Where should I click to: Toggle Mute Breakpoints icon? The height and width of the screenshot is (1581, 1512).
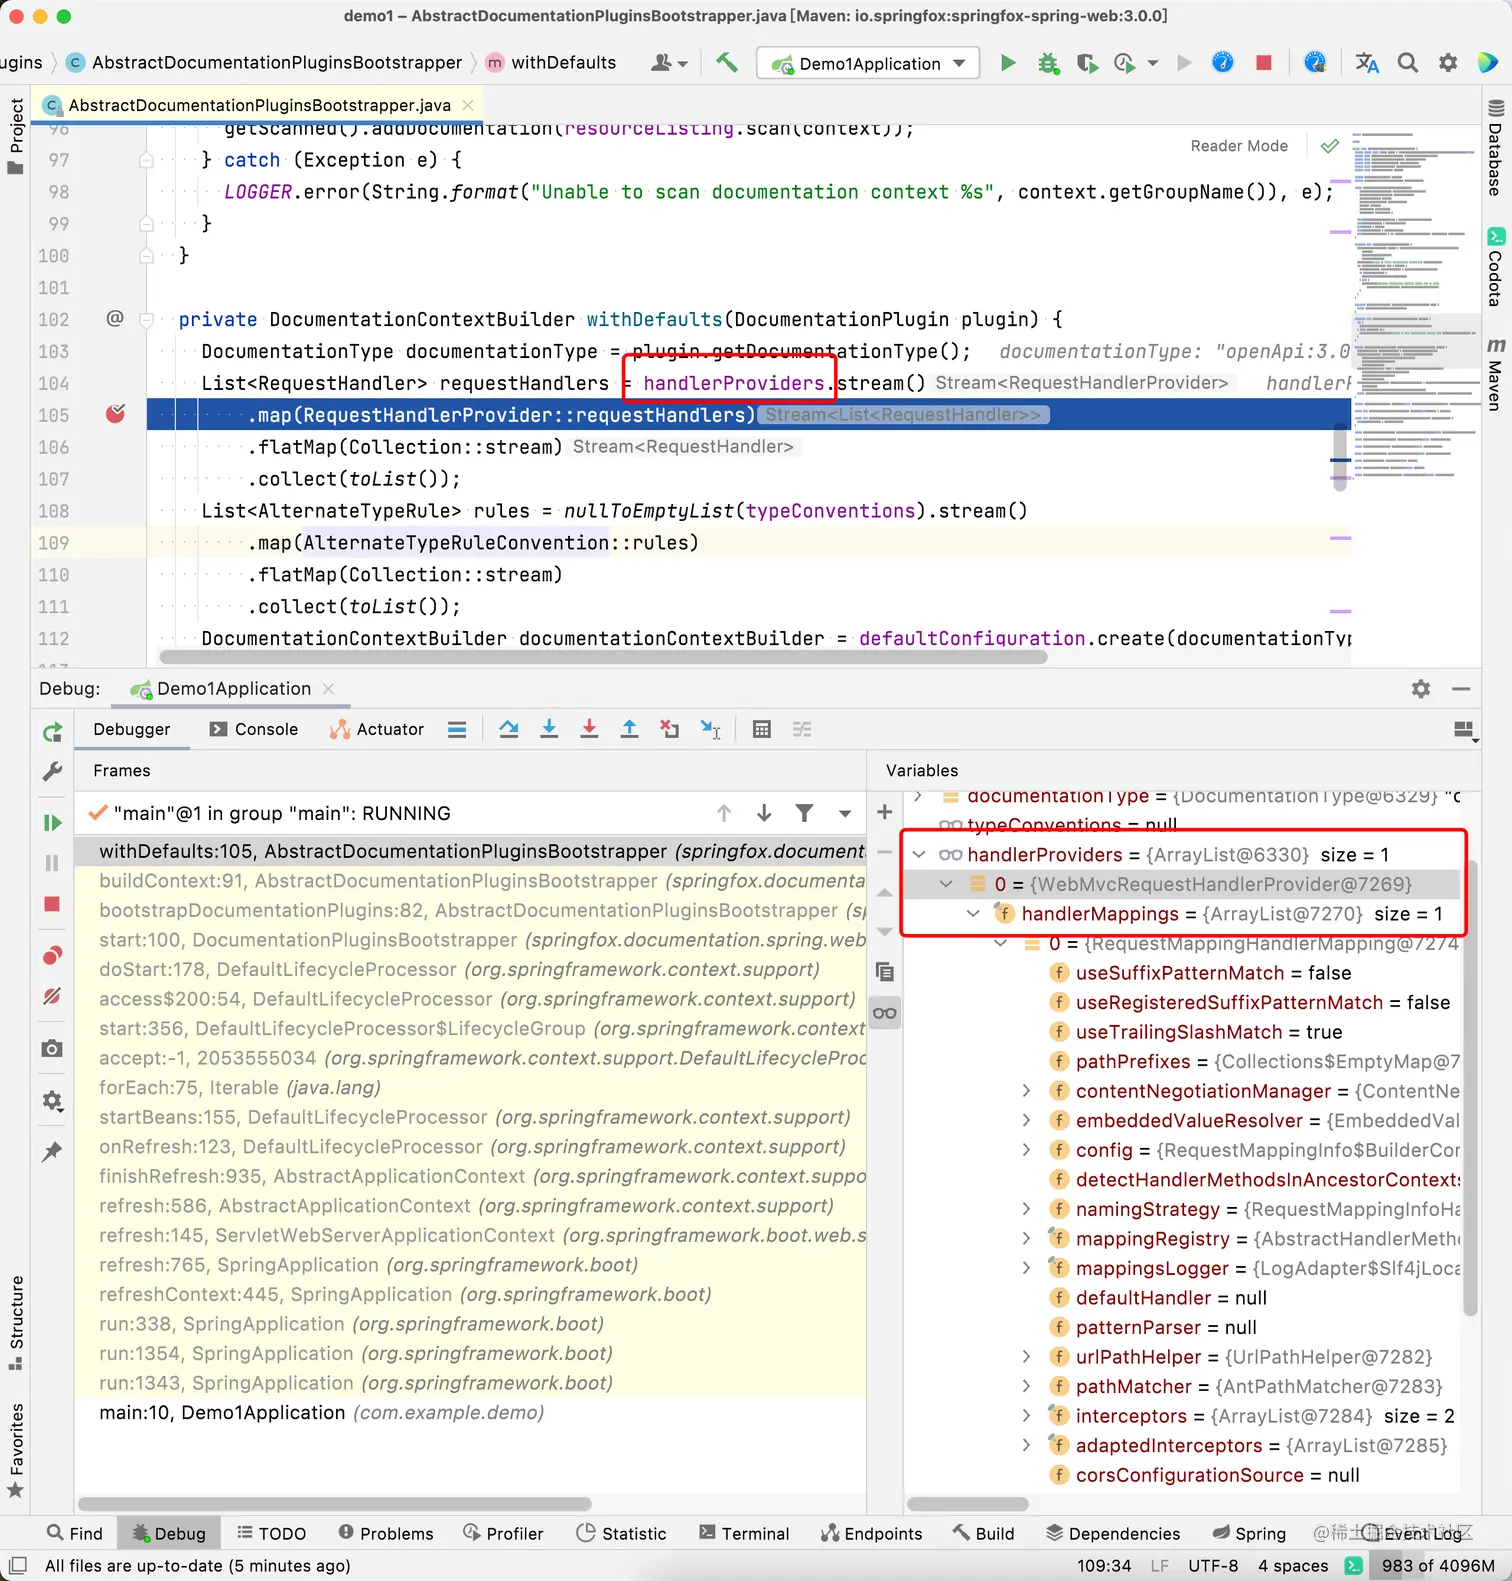52,996
